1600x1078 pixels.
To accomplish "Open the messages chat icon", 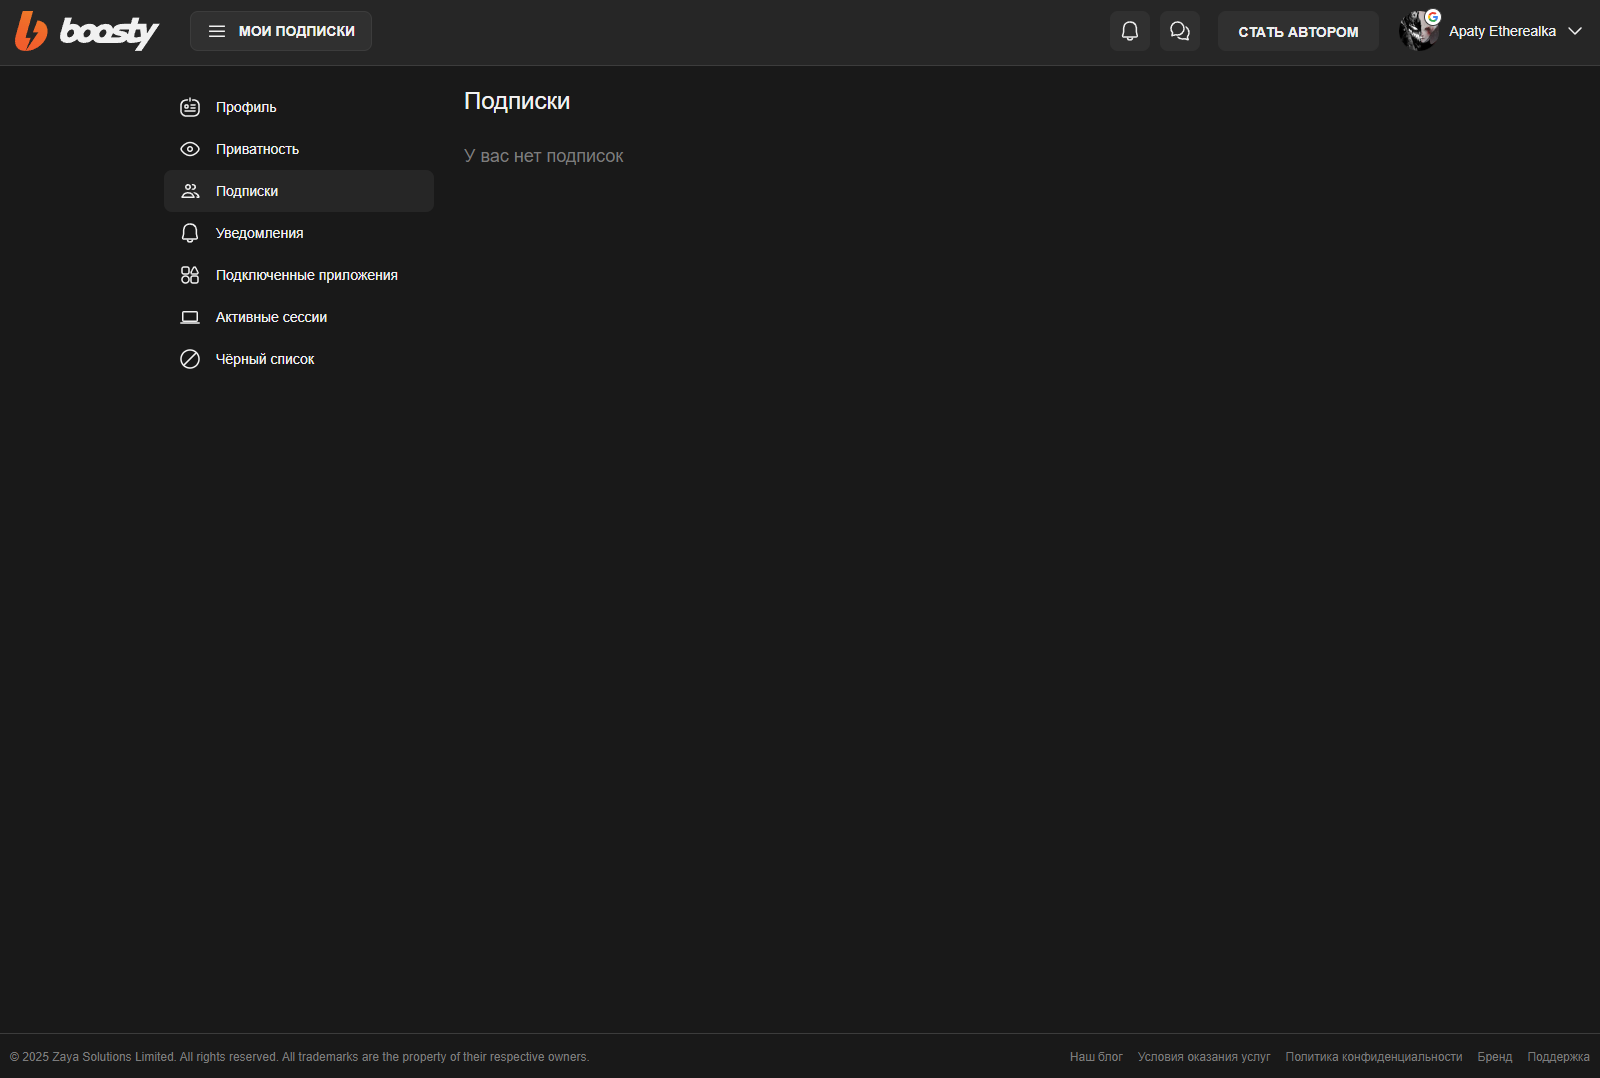I will pyautogui.click(x=1179, y=31).
